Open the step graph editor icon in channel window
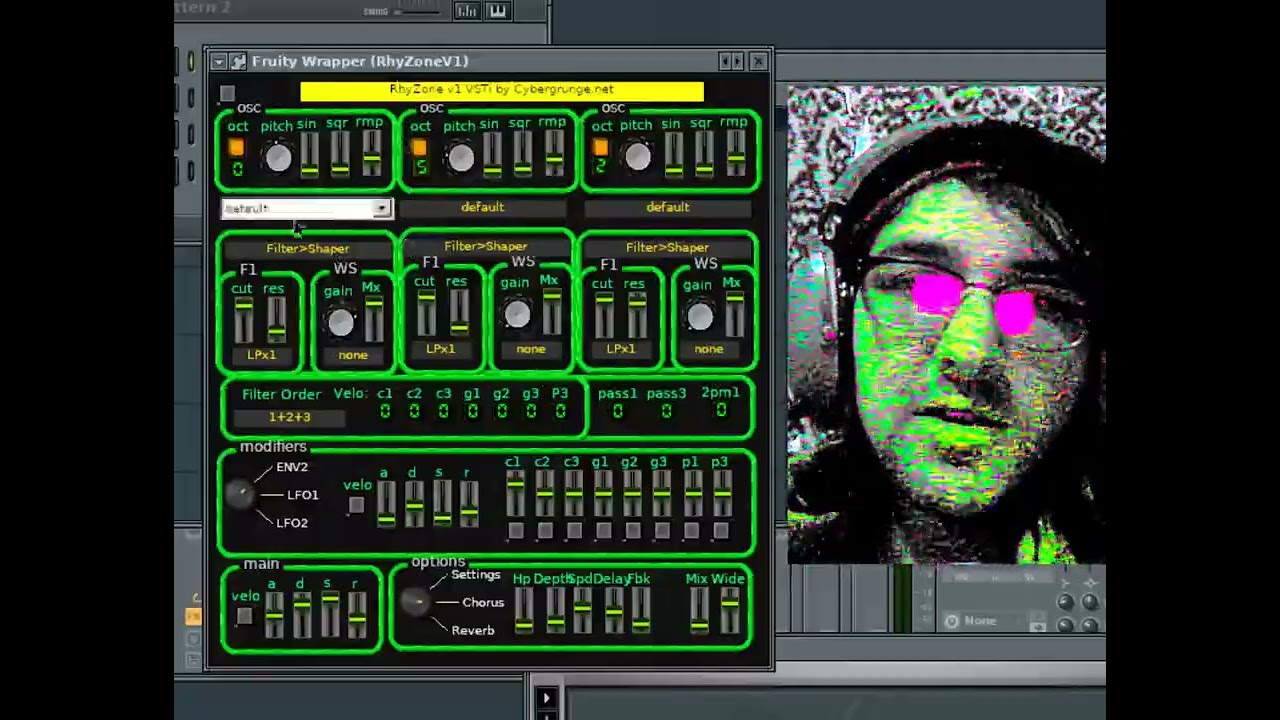Viewport: 1280px width, 720px height. [466, 11]
